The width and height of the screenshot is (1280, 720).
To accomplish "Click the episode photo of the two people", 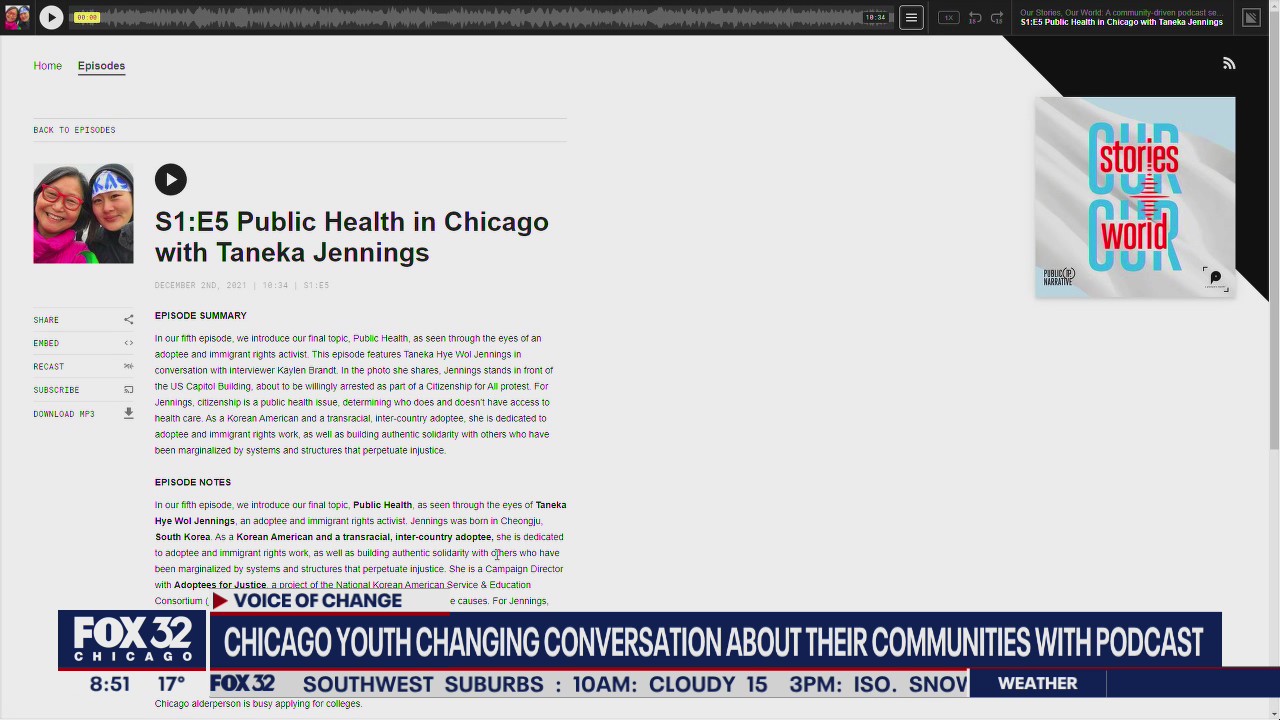I will (x=83, y=213).
